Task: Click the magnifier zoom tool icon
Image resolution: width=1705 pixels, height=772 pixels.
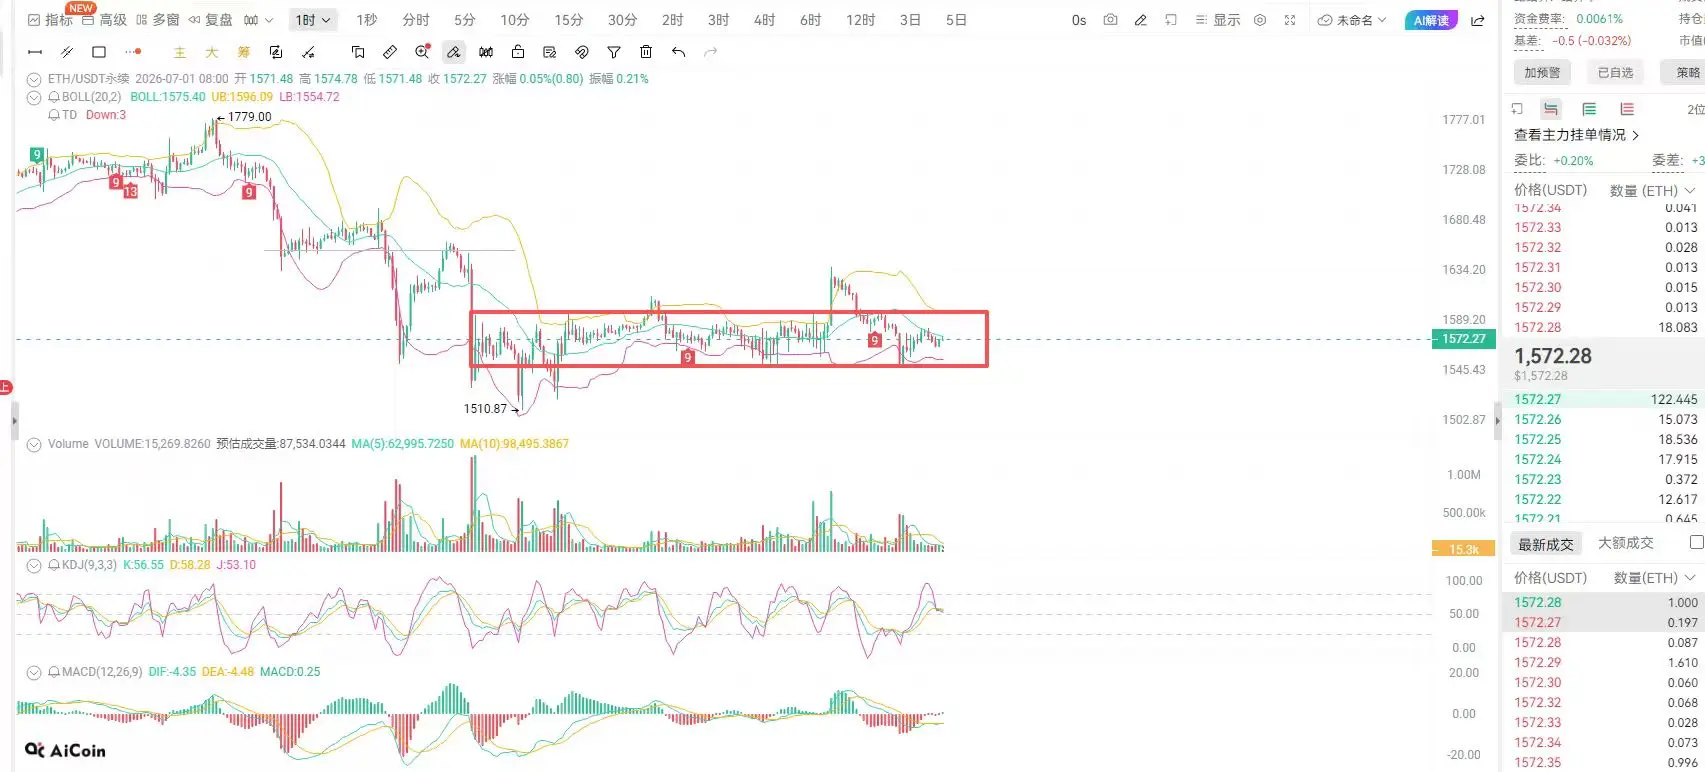Action: click(422, 52)
